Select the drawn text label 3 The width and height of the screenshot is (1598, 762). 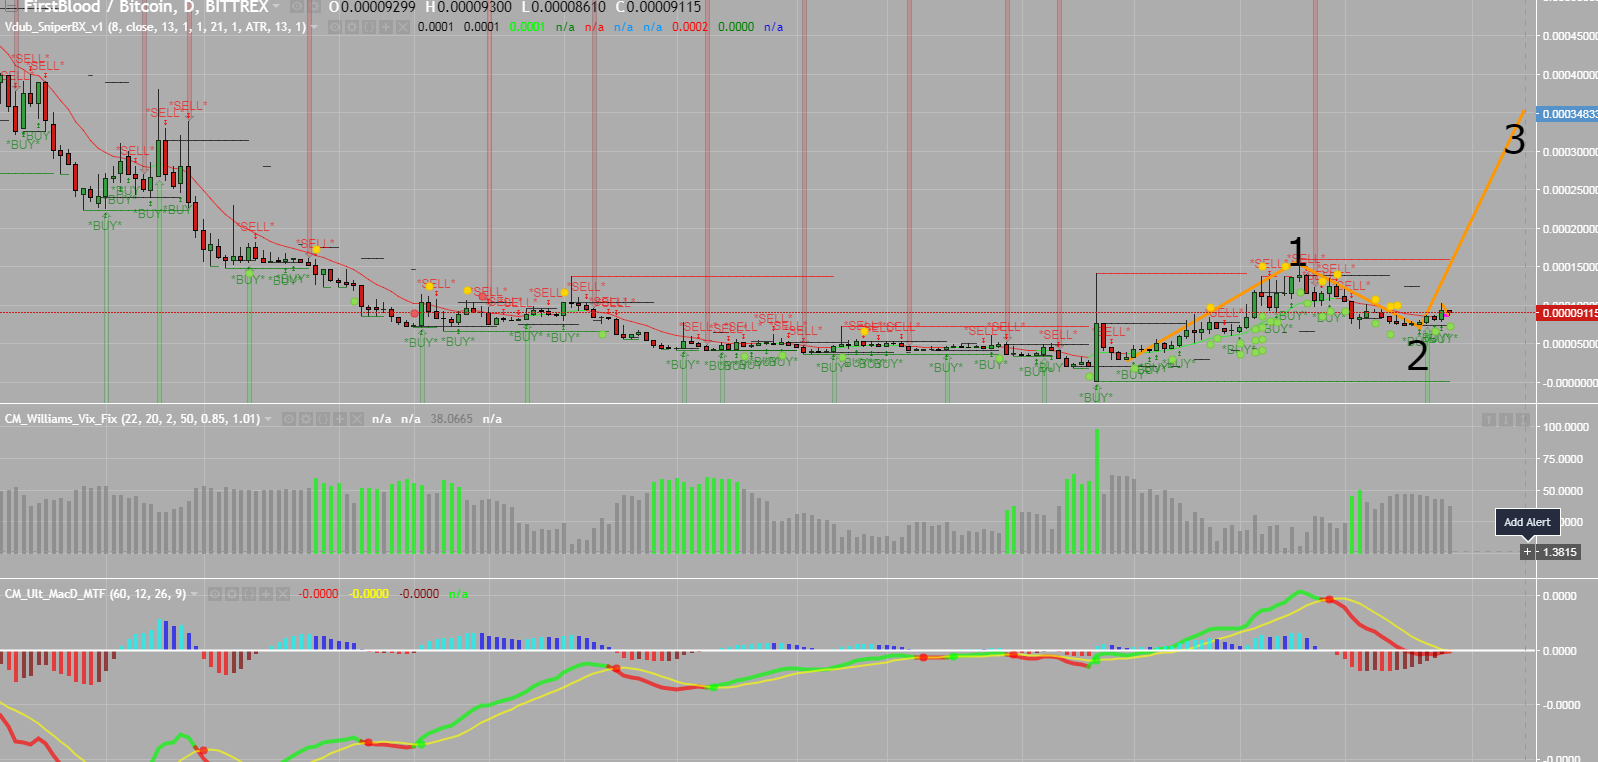tap(1515, 139)
